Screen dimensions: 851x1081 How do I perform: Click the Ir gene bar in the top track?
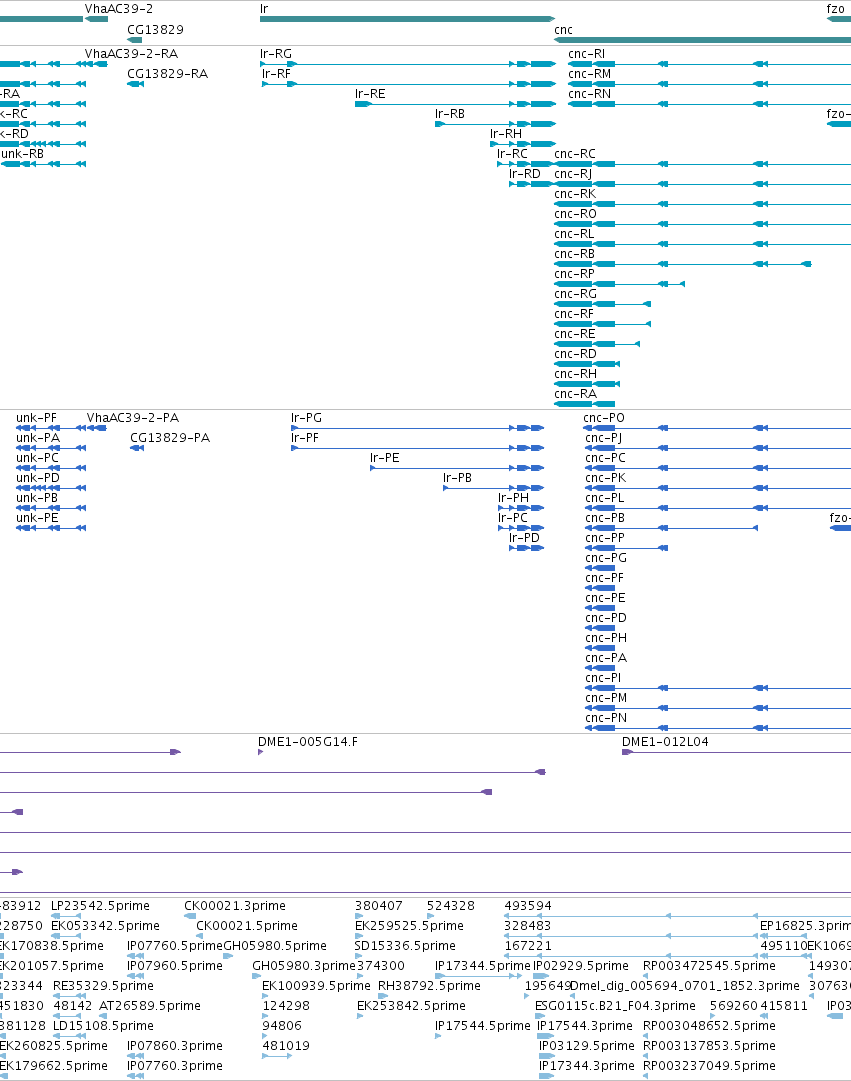click(407, 19)
